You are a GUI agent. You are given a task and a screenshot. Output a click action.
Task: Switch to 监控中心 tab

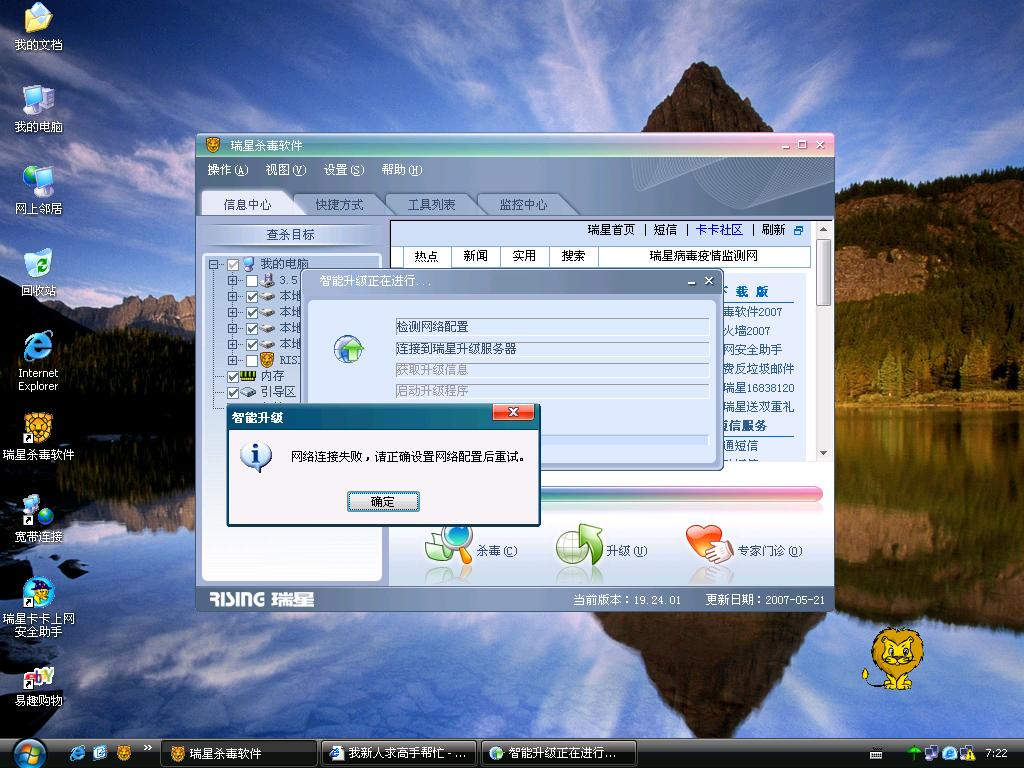pyautogui.click(x=523, y=204)
